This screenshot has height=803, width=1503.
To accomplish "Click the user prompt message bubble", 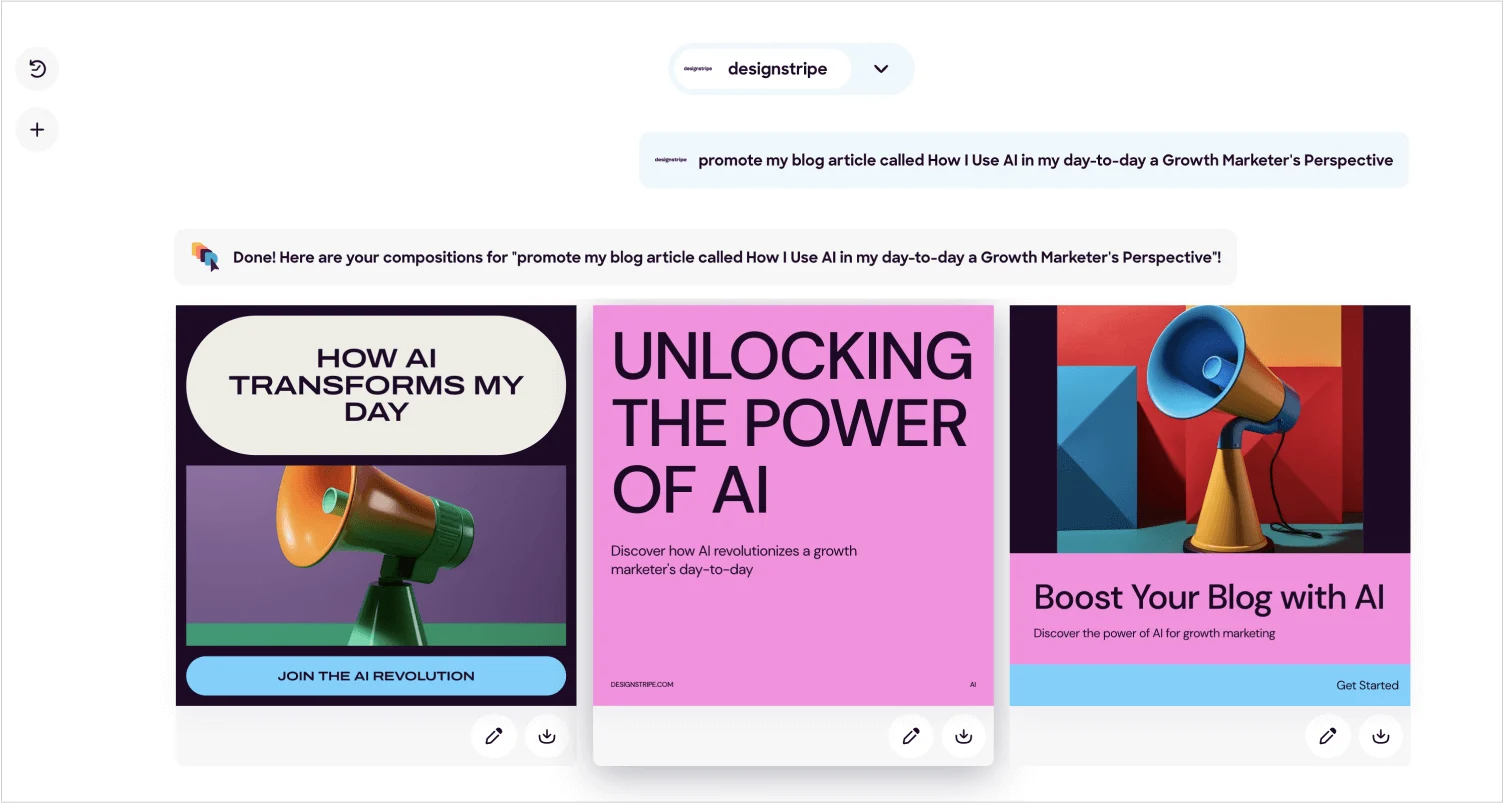I will tap(1024, 160).
